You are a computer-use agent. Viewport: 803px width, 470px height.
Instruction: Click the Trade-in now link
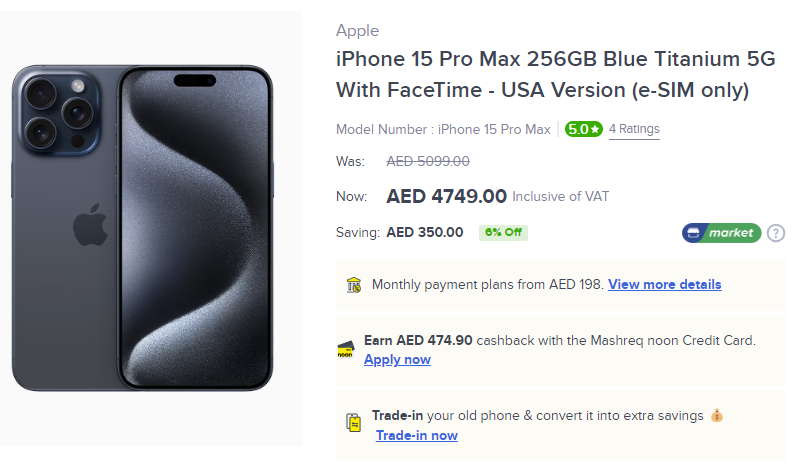point(416,435)
